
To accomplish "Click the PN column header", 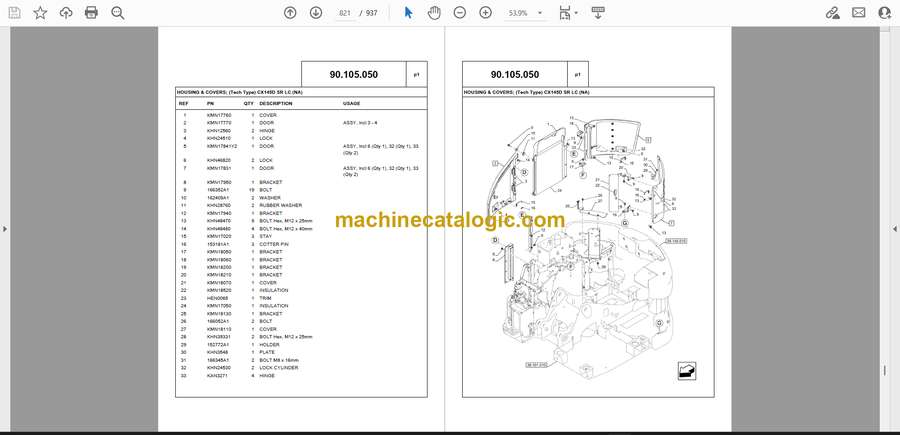I will pos(210,104).
